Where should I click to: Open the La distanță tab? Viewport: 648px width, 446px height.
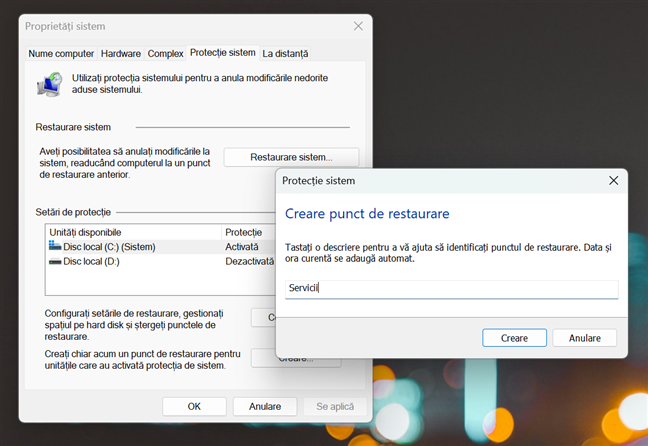tap(285, 53)
